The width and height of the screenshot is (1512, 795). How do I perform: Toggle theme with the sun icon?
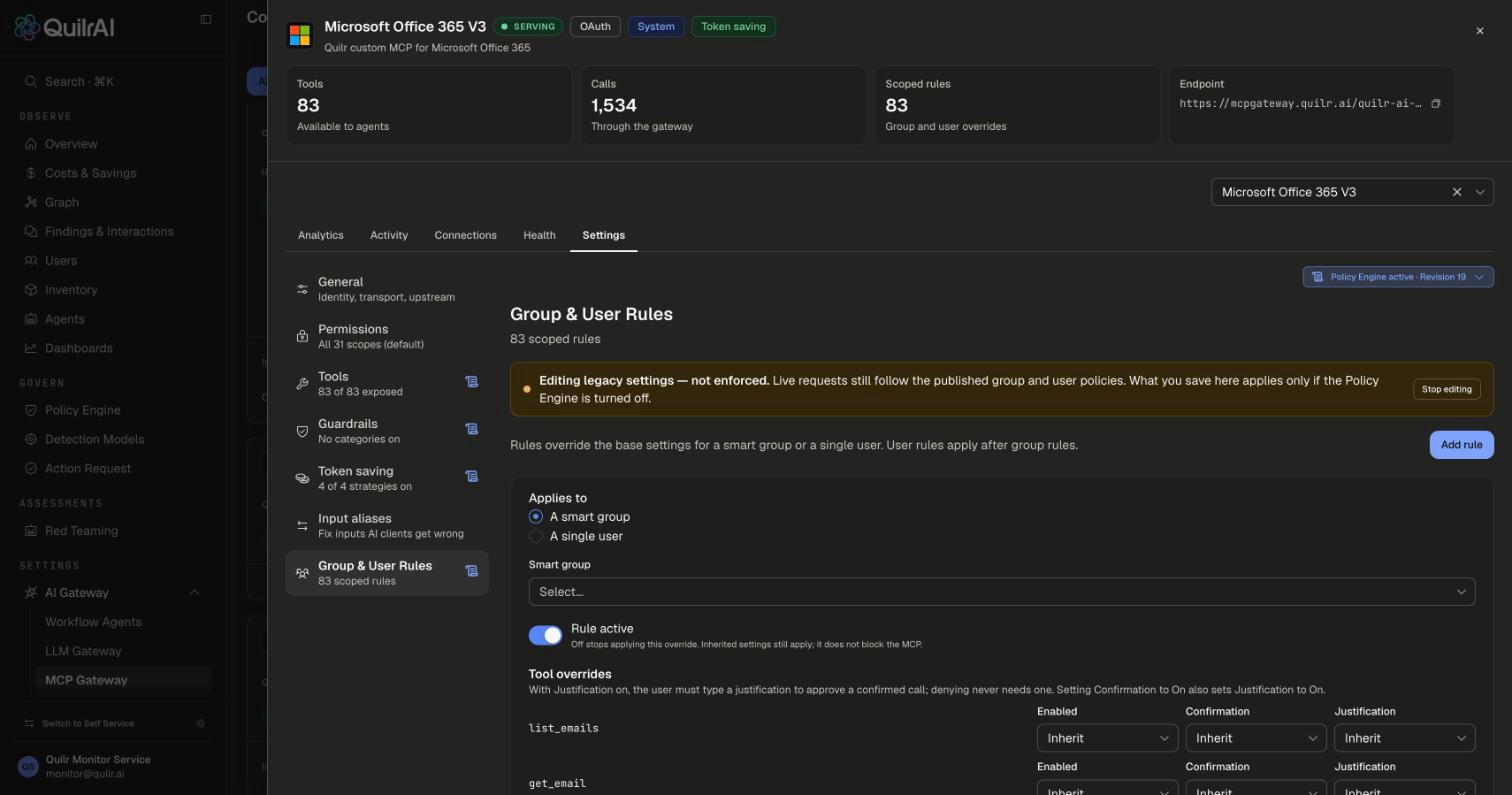201,723
